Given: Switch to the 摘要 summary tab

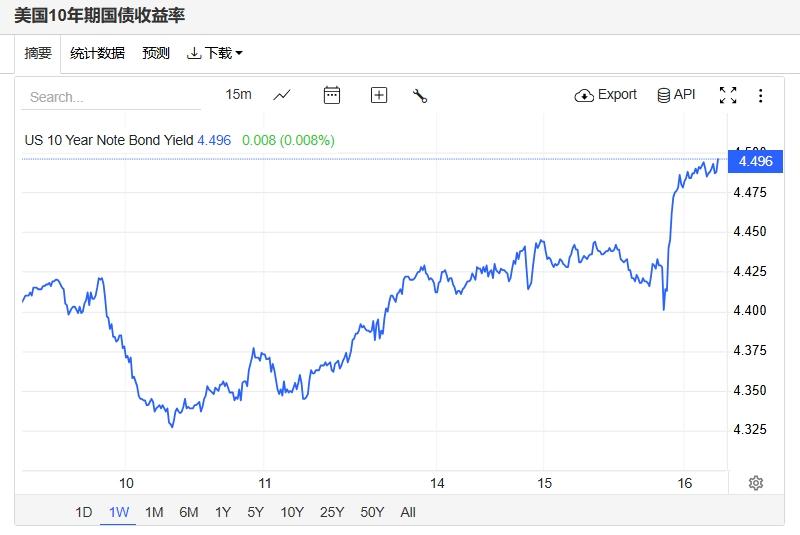Looking at the screenshot, I should [x=38, y=53].
